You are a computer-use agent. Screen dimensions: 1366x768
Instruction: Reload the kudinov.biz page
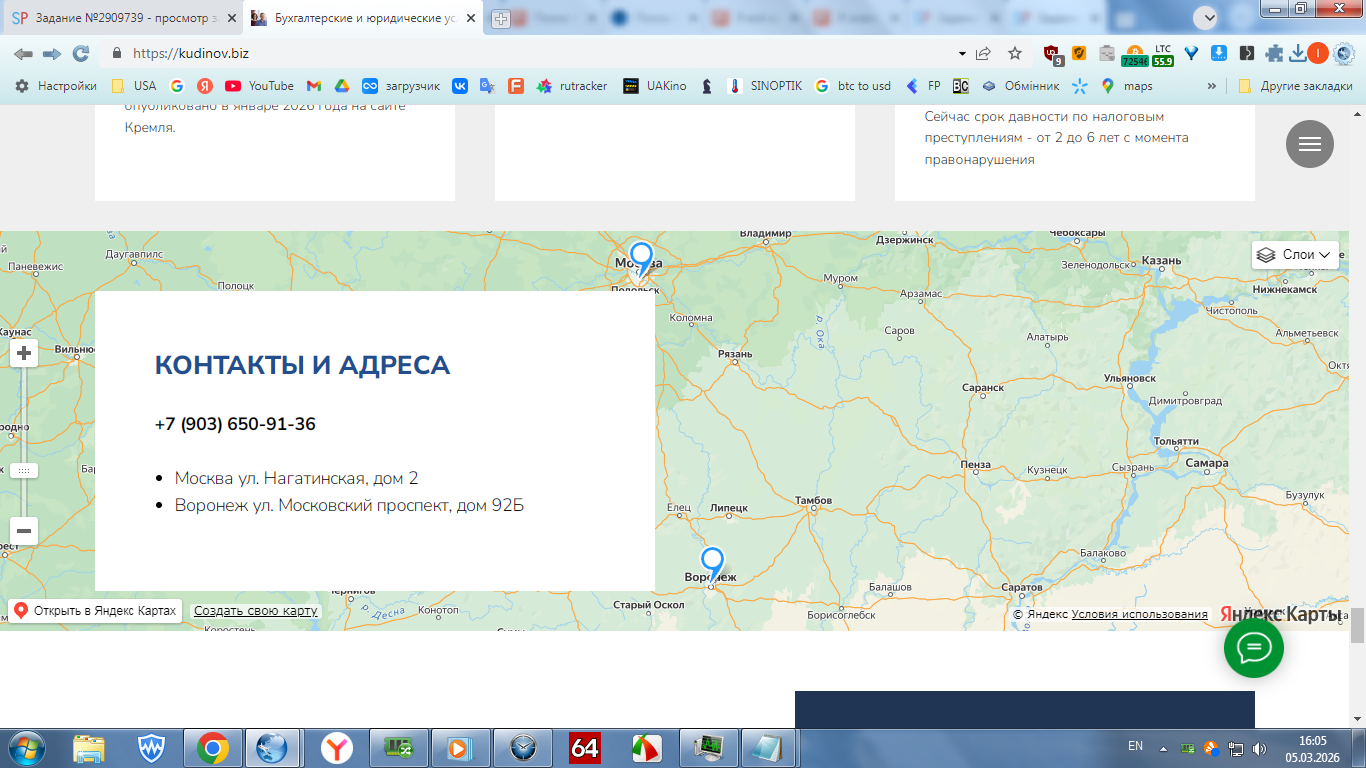pos(81,53)
